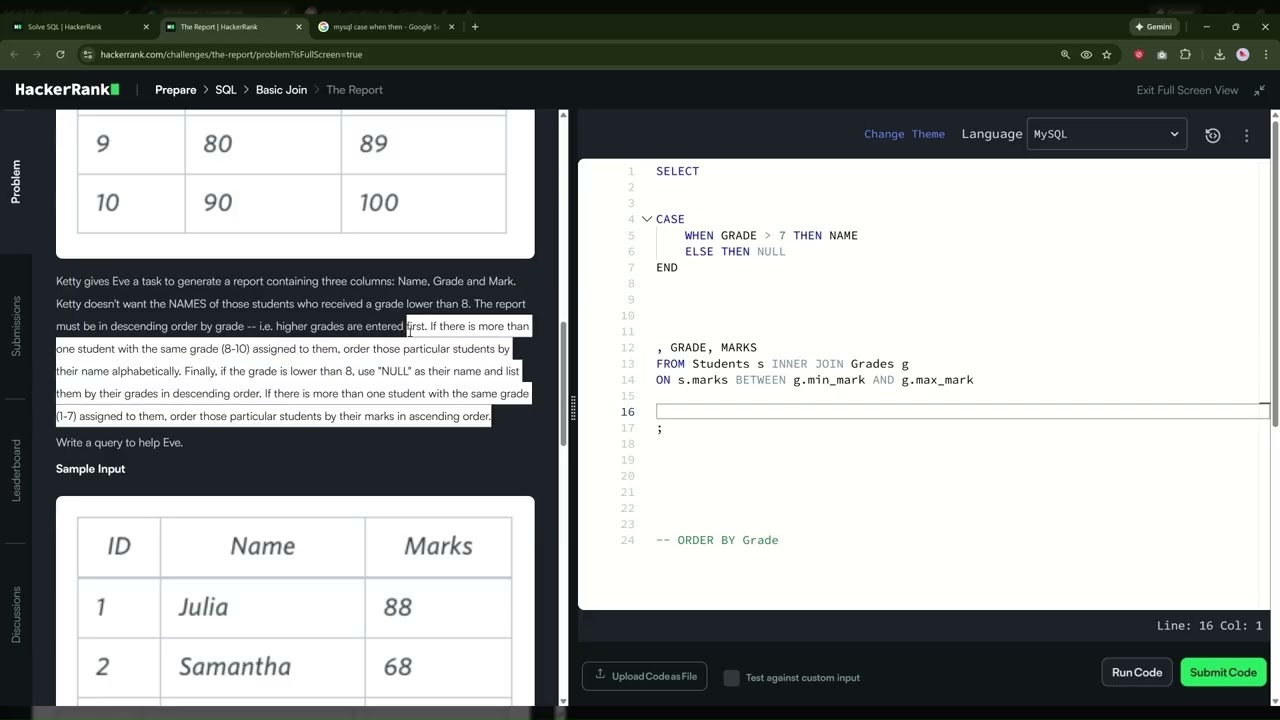Click the Samantha cell in sample input
The width and height of the screenshot is (1280, 720).
coord(262,667)
